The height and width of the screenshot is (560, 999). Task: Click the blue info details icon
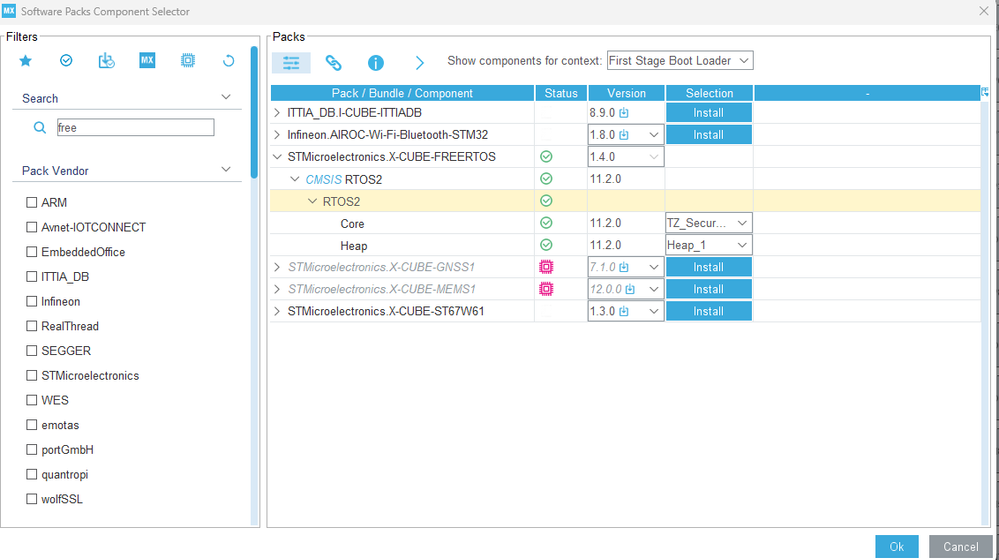click(376, 62)
